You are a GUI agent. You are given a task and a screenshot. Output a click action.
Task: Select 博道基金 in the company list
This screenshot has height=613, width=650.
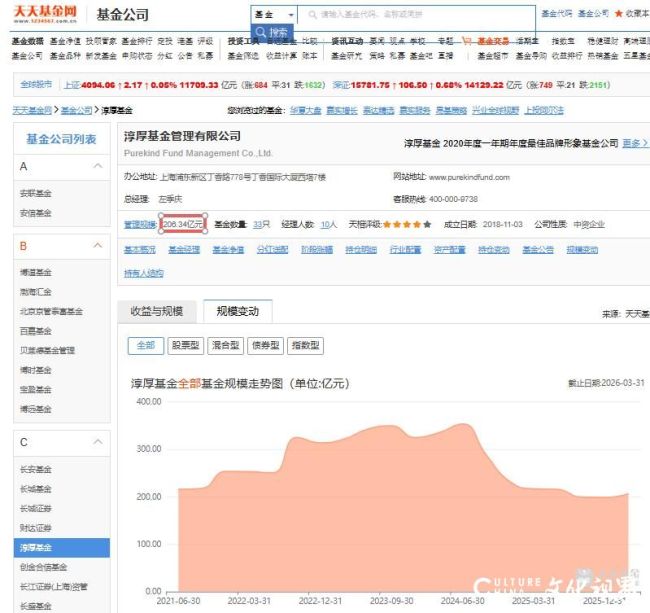36,272
